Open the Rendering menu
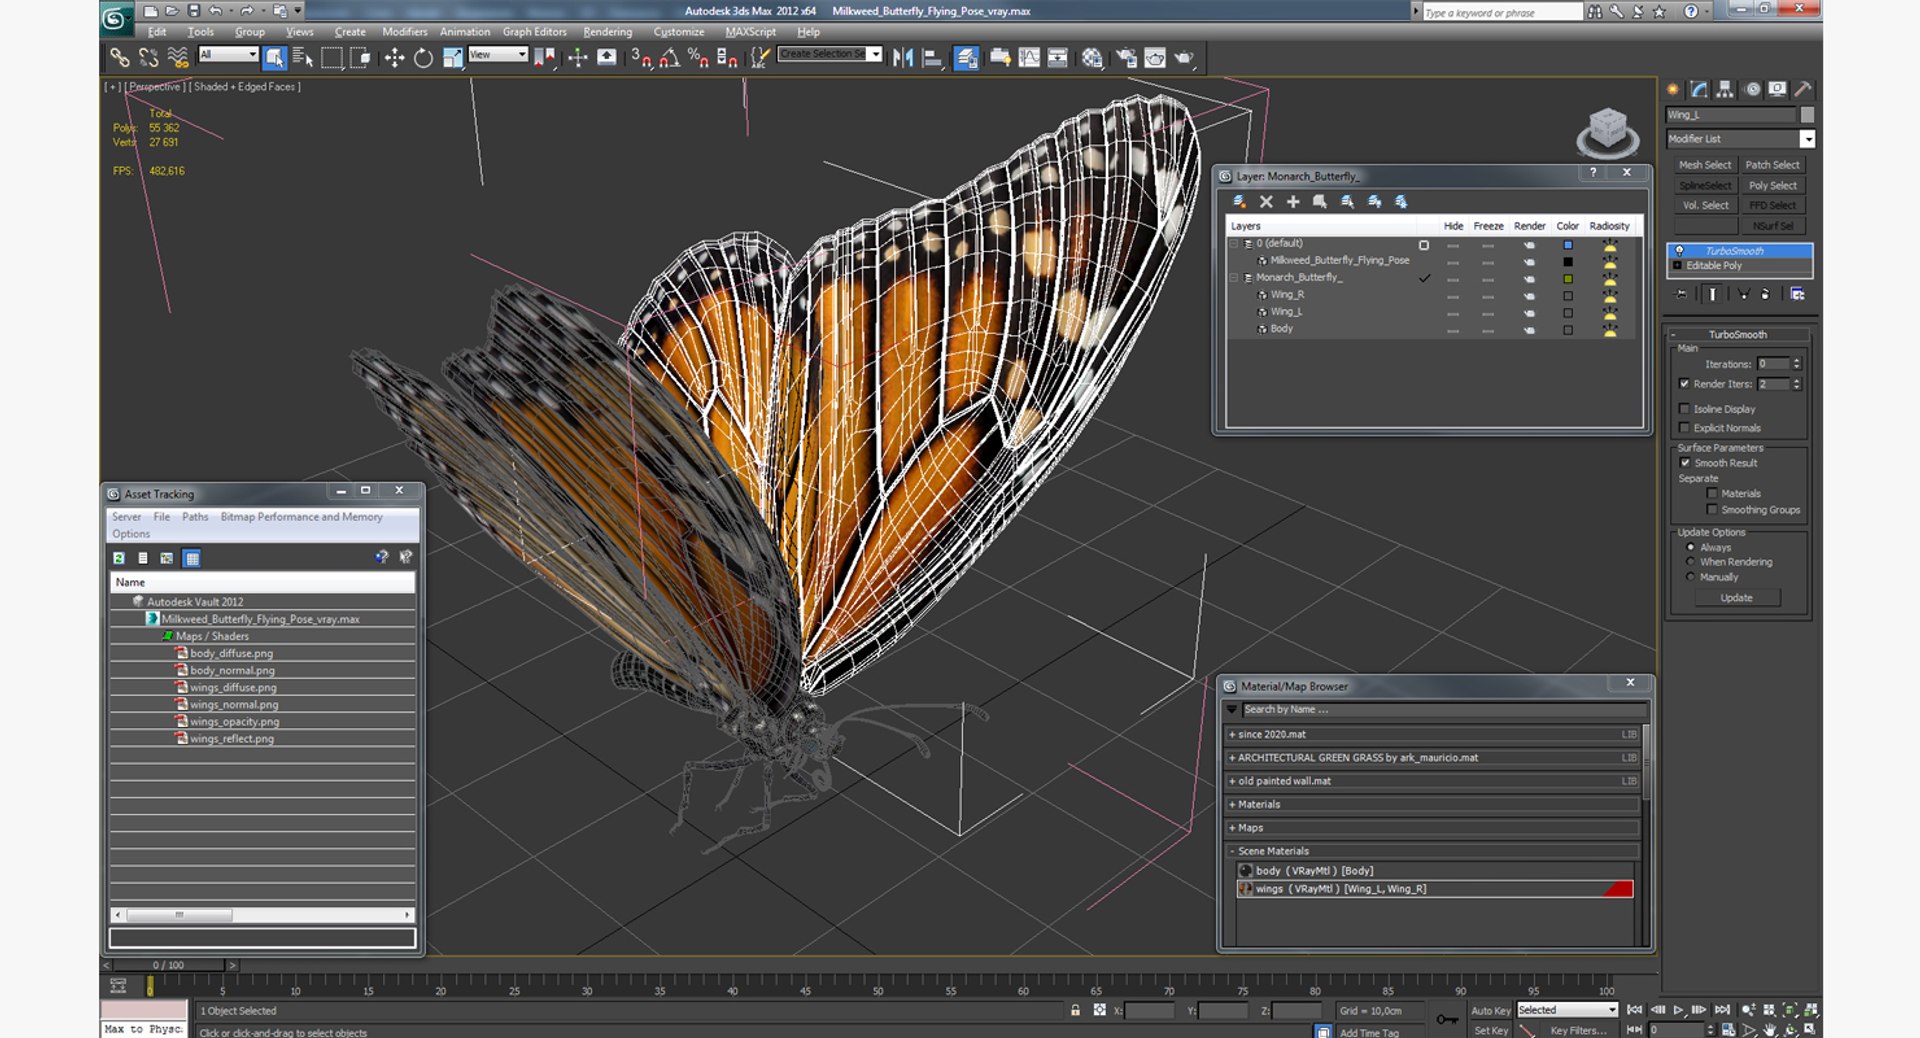This screenshot has height=1038, width=1920. [607, 32]
